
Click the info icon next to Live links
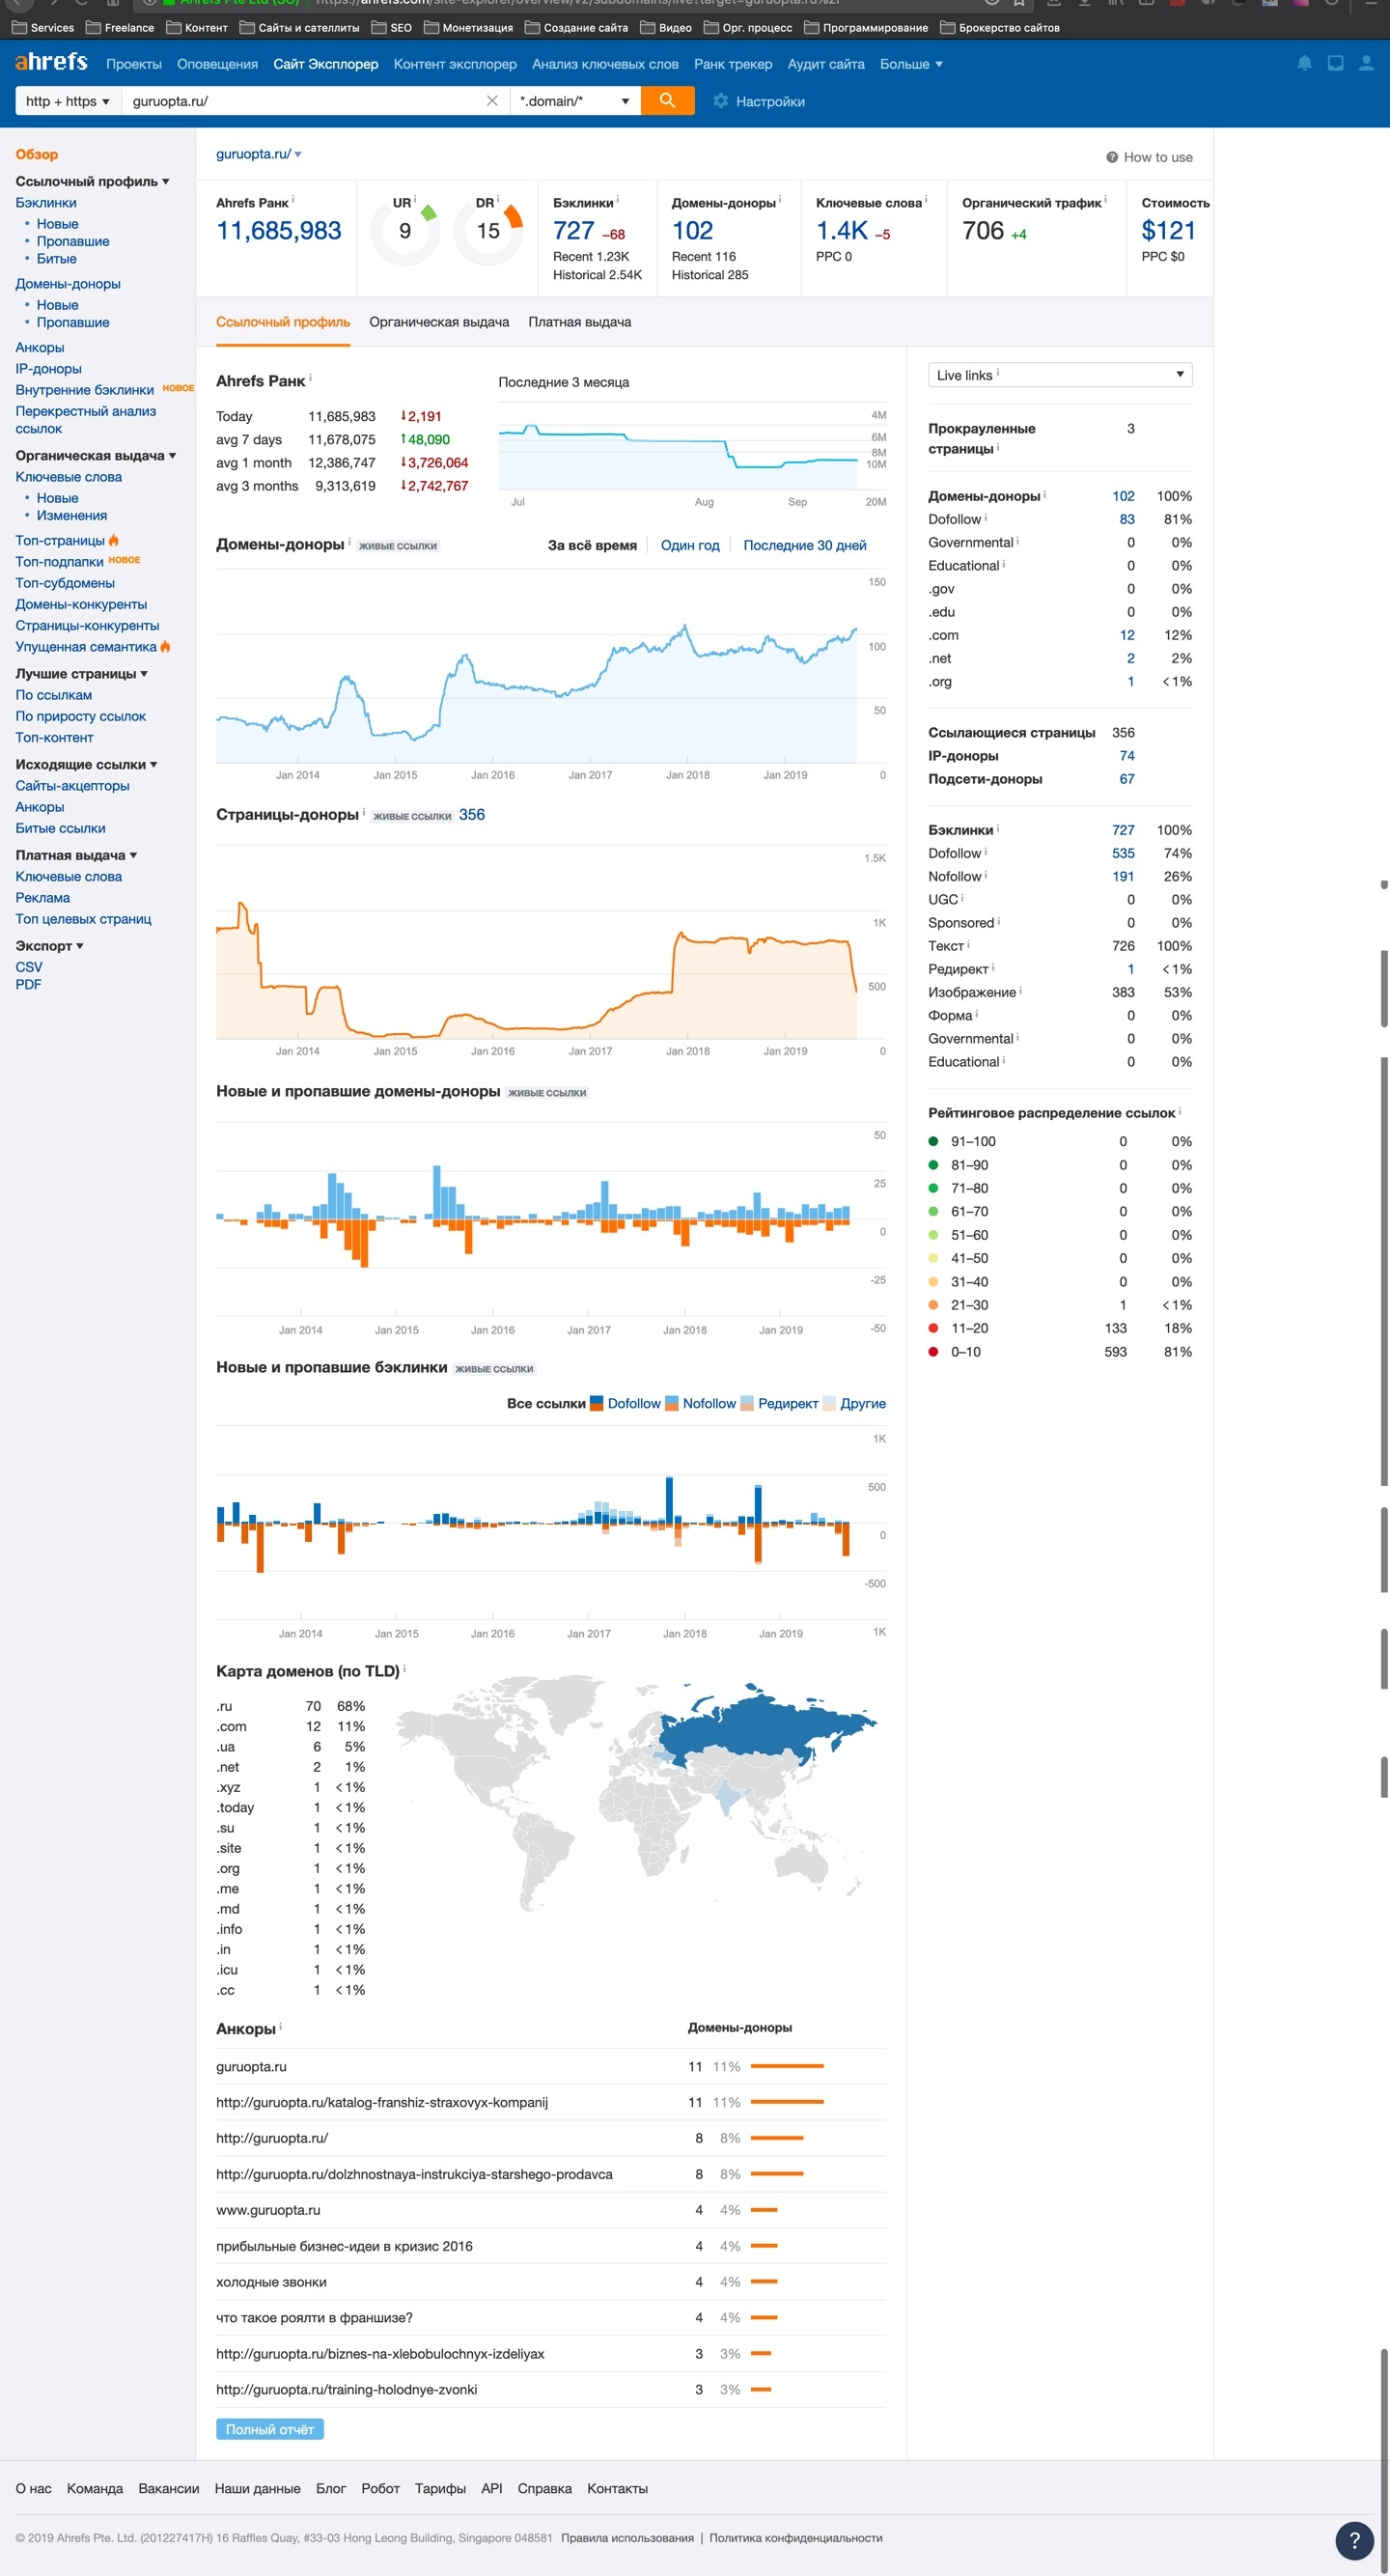[998, 373]
